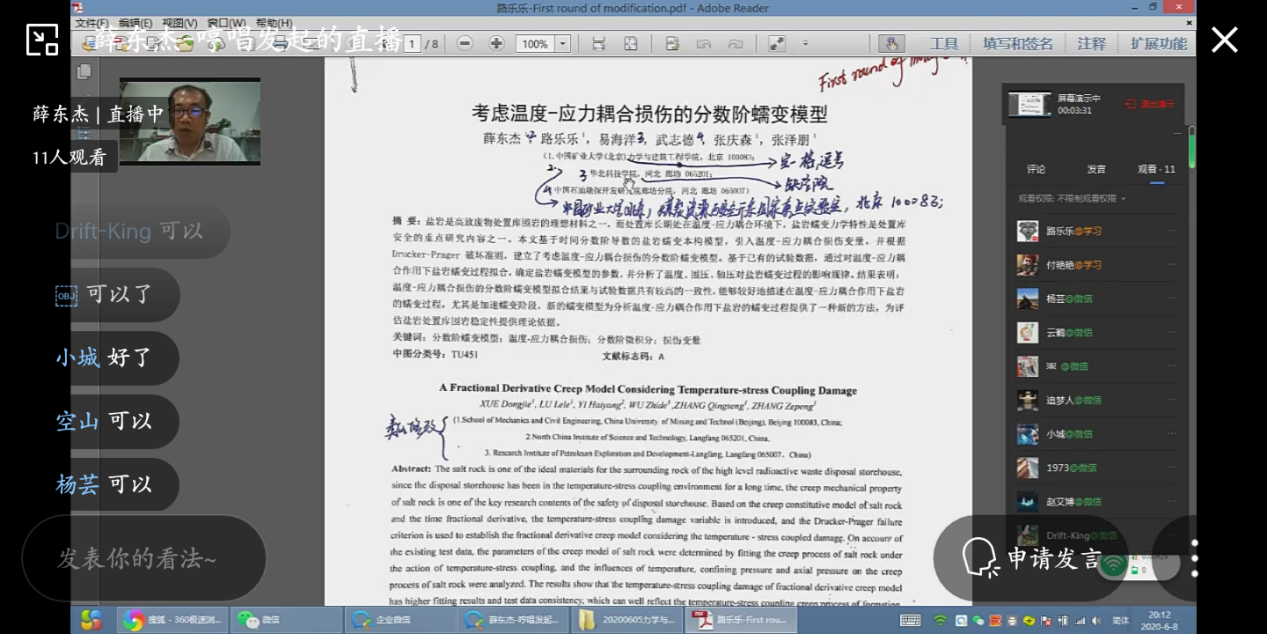
Task: Tap the picture-in-picture minimize icon at the top left
Action: [x=42, y=39]
